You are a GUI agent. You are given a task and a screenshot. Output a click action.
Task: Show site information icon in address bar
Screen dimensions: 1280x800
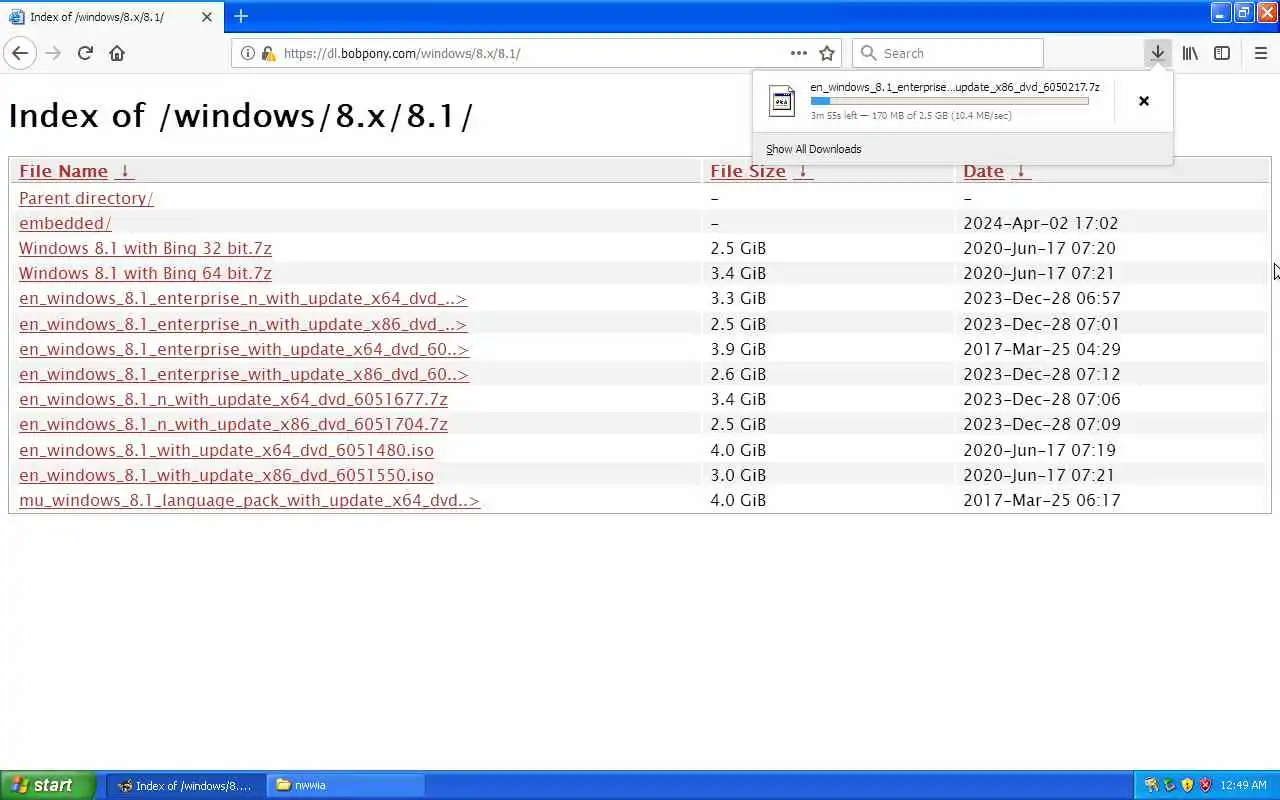248,53
